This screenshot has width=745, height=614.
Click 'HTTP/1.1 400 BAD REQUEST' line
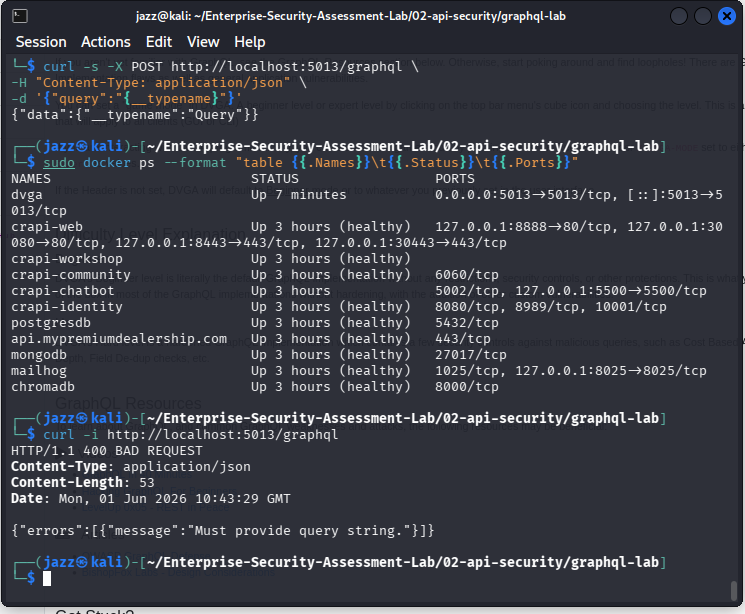[107, 451]
